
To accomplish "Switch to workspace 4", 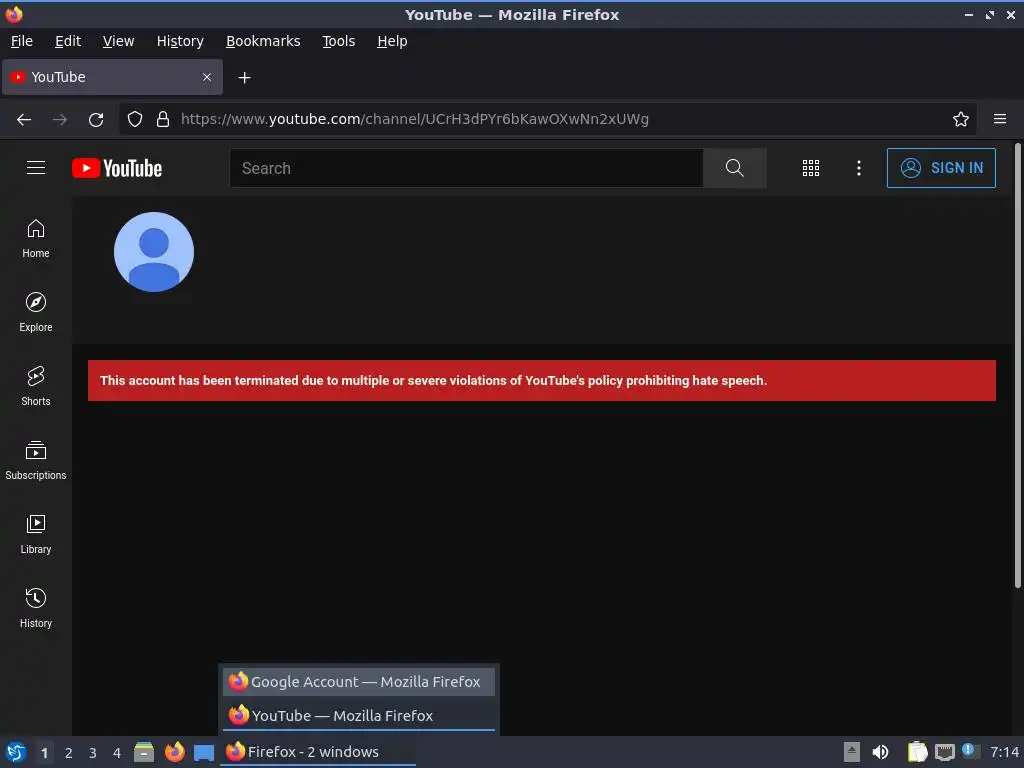I will pos(117,753).
